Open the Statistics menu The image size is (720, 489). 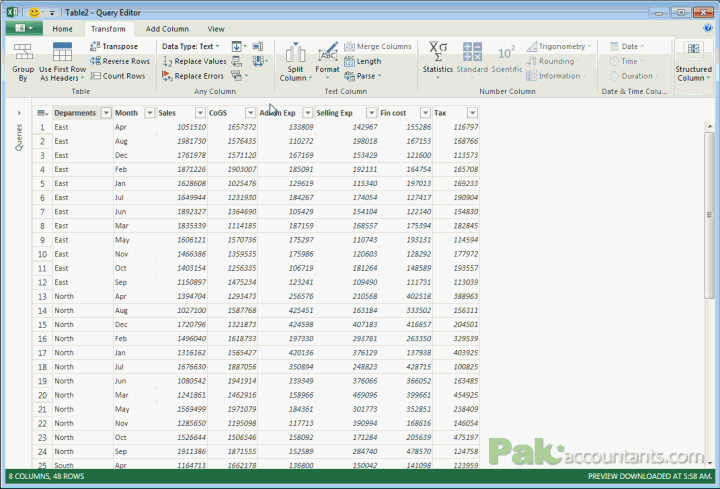438,61
